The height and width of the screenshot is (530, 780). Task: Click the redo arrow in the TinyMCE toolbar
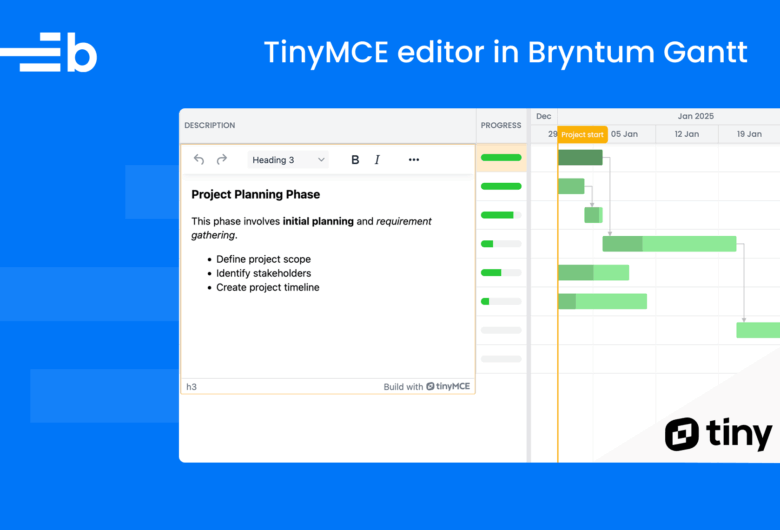click(x=222, y=159)
